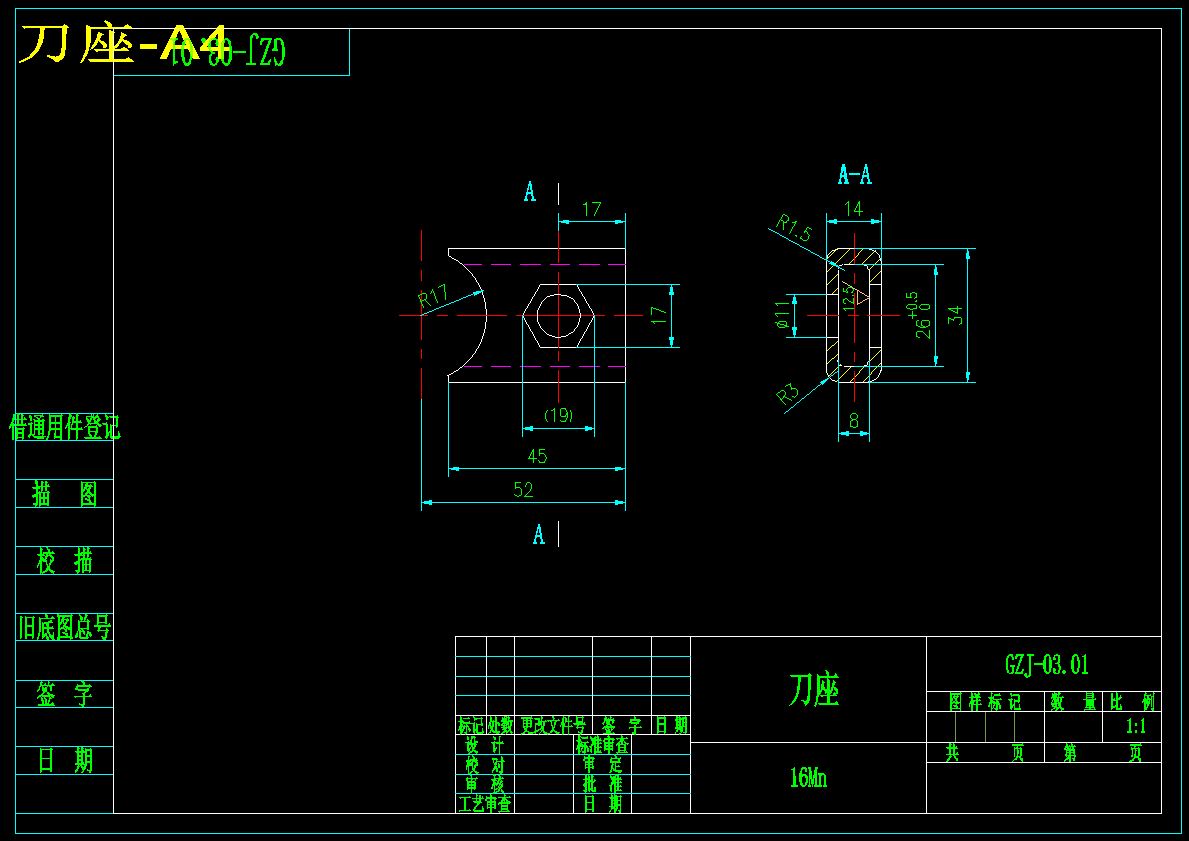Select the vertical '17' dimension beside the hexagon
The image size is (1189, 841).
tap(658, 315)
